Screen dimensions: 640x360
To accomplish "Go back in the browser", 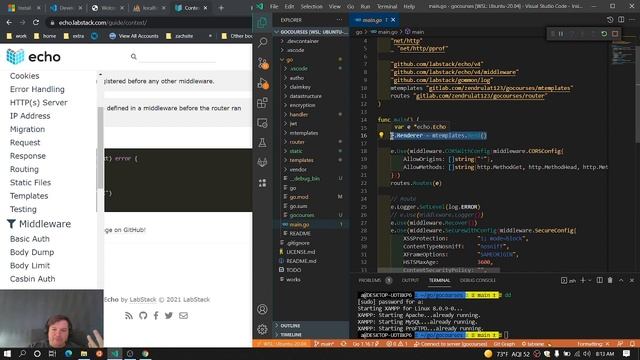I will (9, 22).
